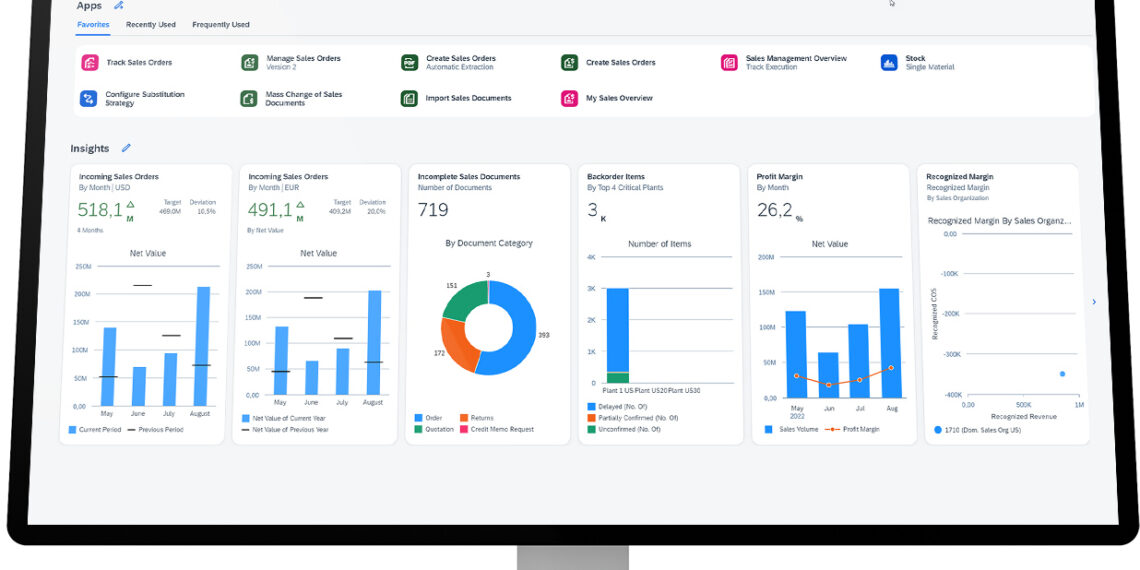Open Manage Sales Orders Version 2 icon
Viewport: 1140px width, 570px height.
click(249, 63)
